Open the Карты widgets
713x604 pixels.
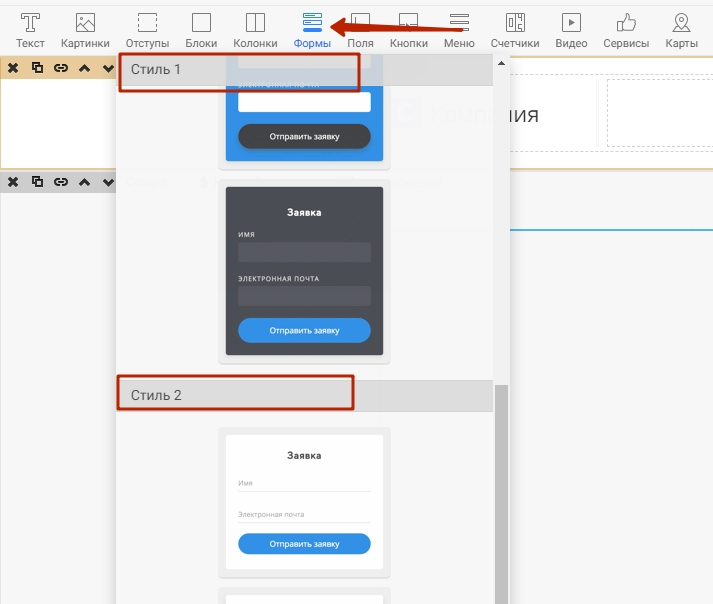pos(681,30)
